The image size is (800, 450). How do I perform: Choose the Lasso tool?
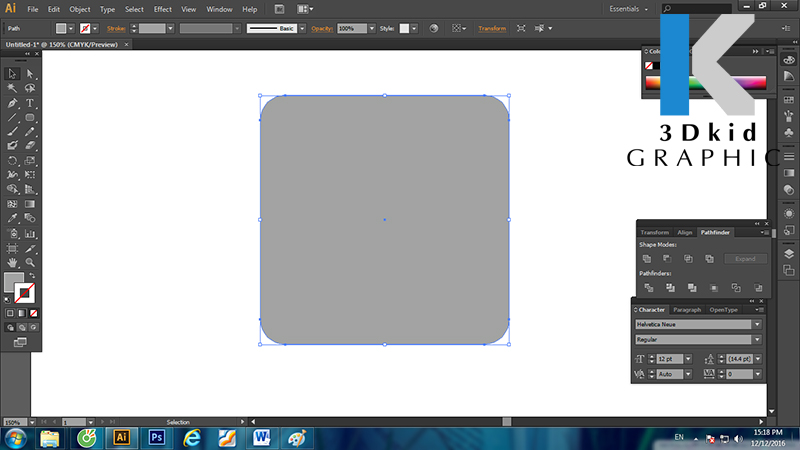[x=30, y=88]
